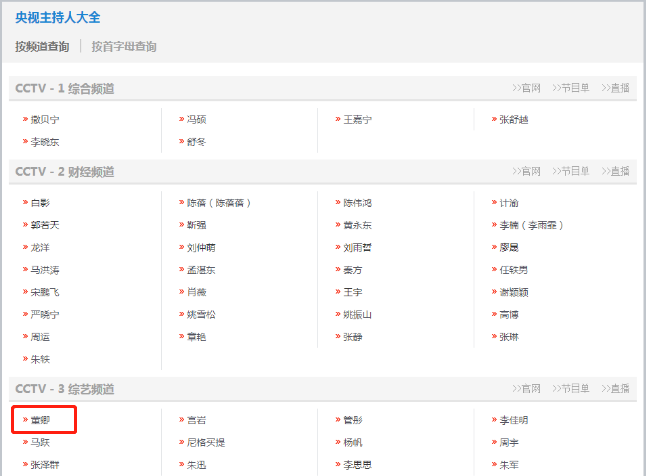Open host 张舒越's page
Viewport: 646px width, 476px height.
tap(514, 120)
